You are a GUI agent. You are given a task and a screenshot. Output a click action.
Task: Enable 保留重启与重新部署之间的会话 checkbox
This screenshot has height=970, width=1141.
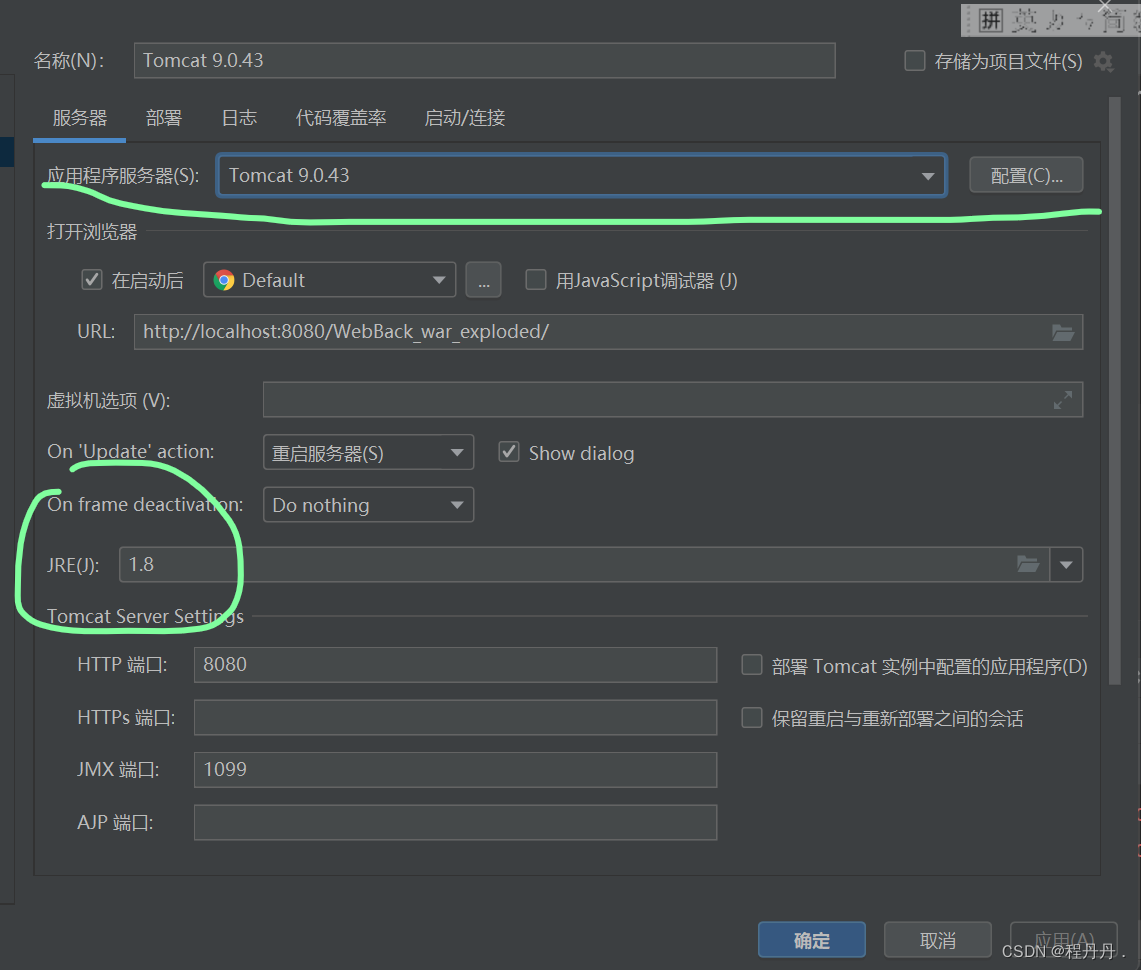(752, 717)
